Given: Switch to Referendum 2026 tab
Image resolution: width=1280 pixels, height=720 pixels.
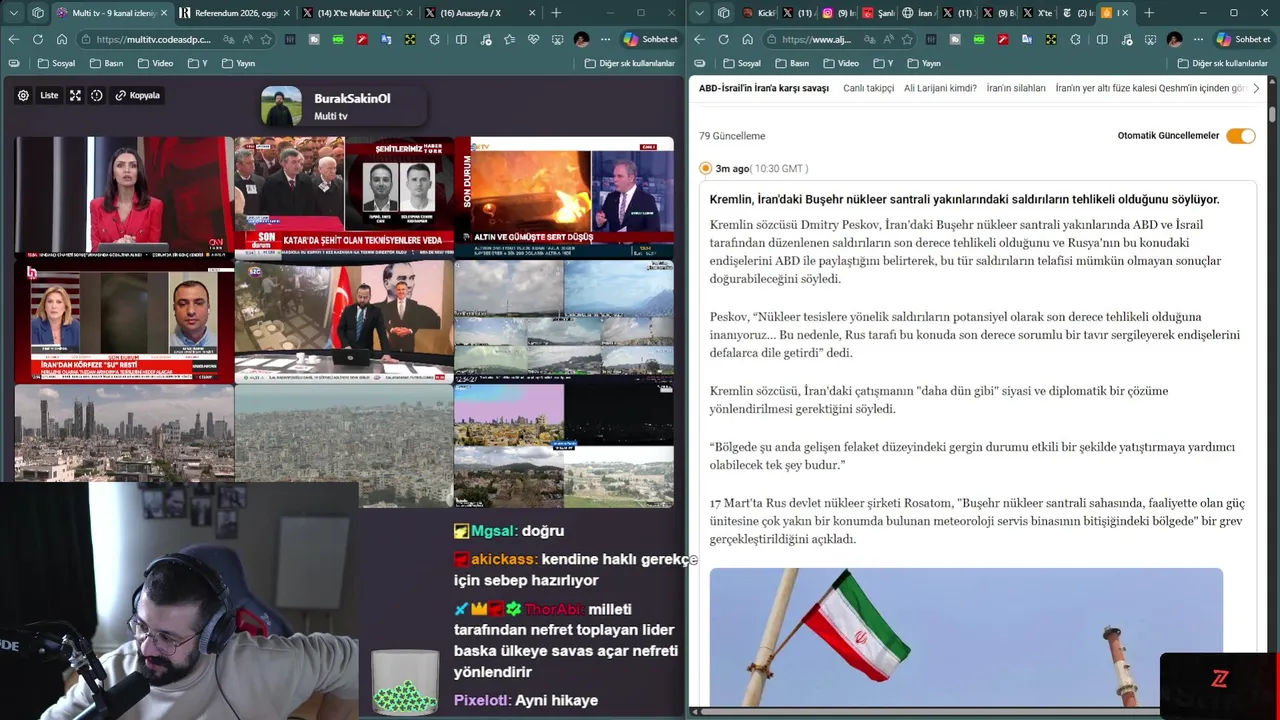Looking at the screenshot, I should (236, 13).
